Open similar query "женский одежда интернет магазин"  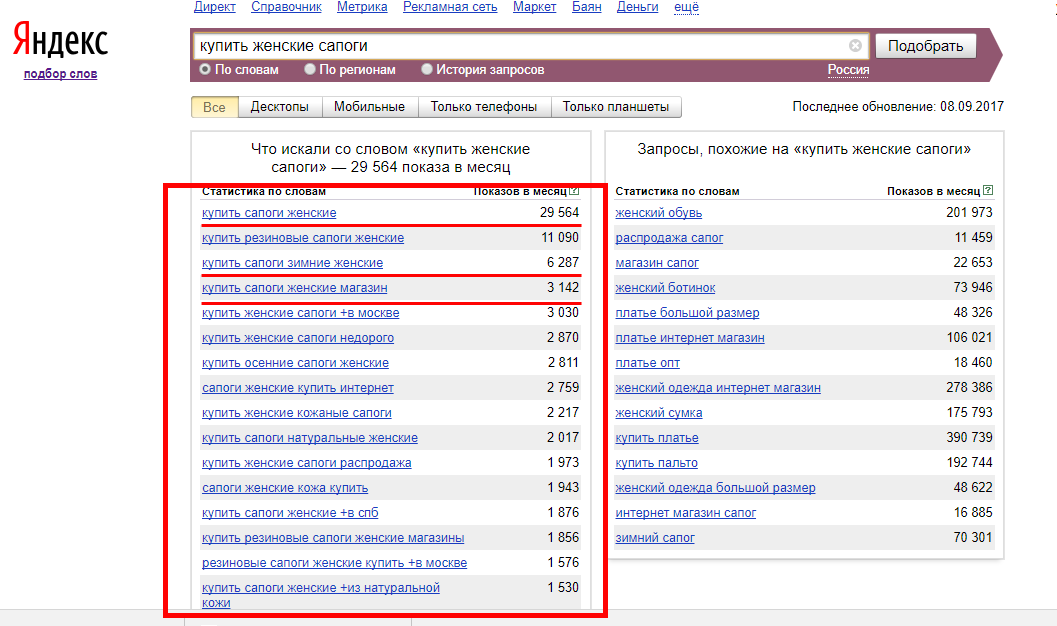[718, 387]
